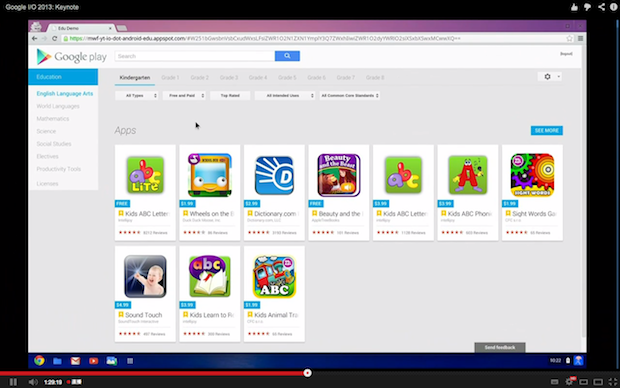
Task: Open English Language Arts category
Action: 65,94
